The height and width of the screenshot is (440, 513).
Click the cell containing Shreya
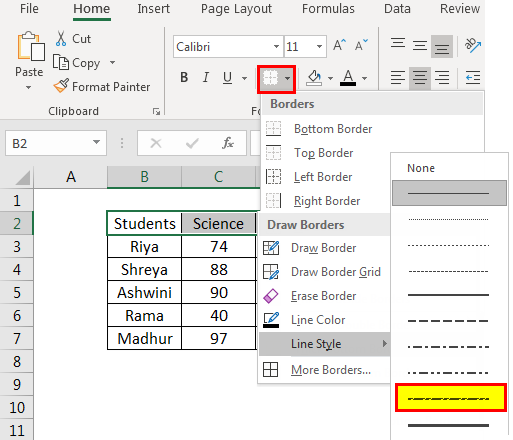pyautogui.click(x=144, y=269)
